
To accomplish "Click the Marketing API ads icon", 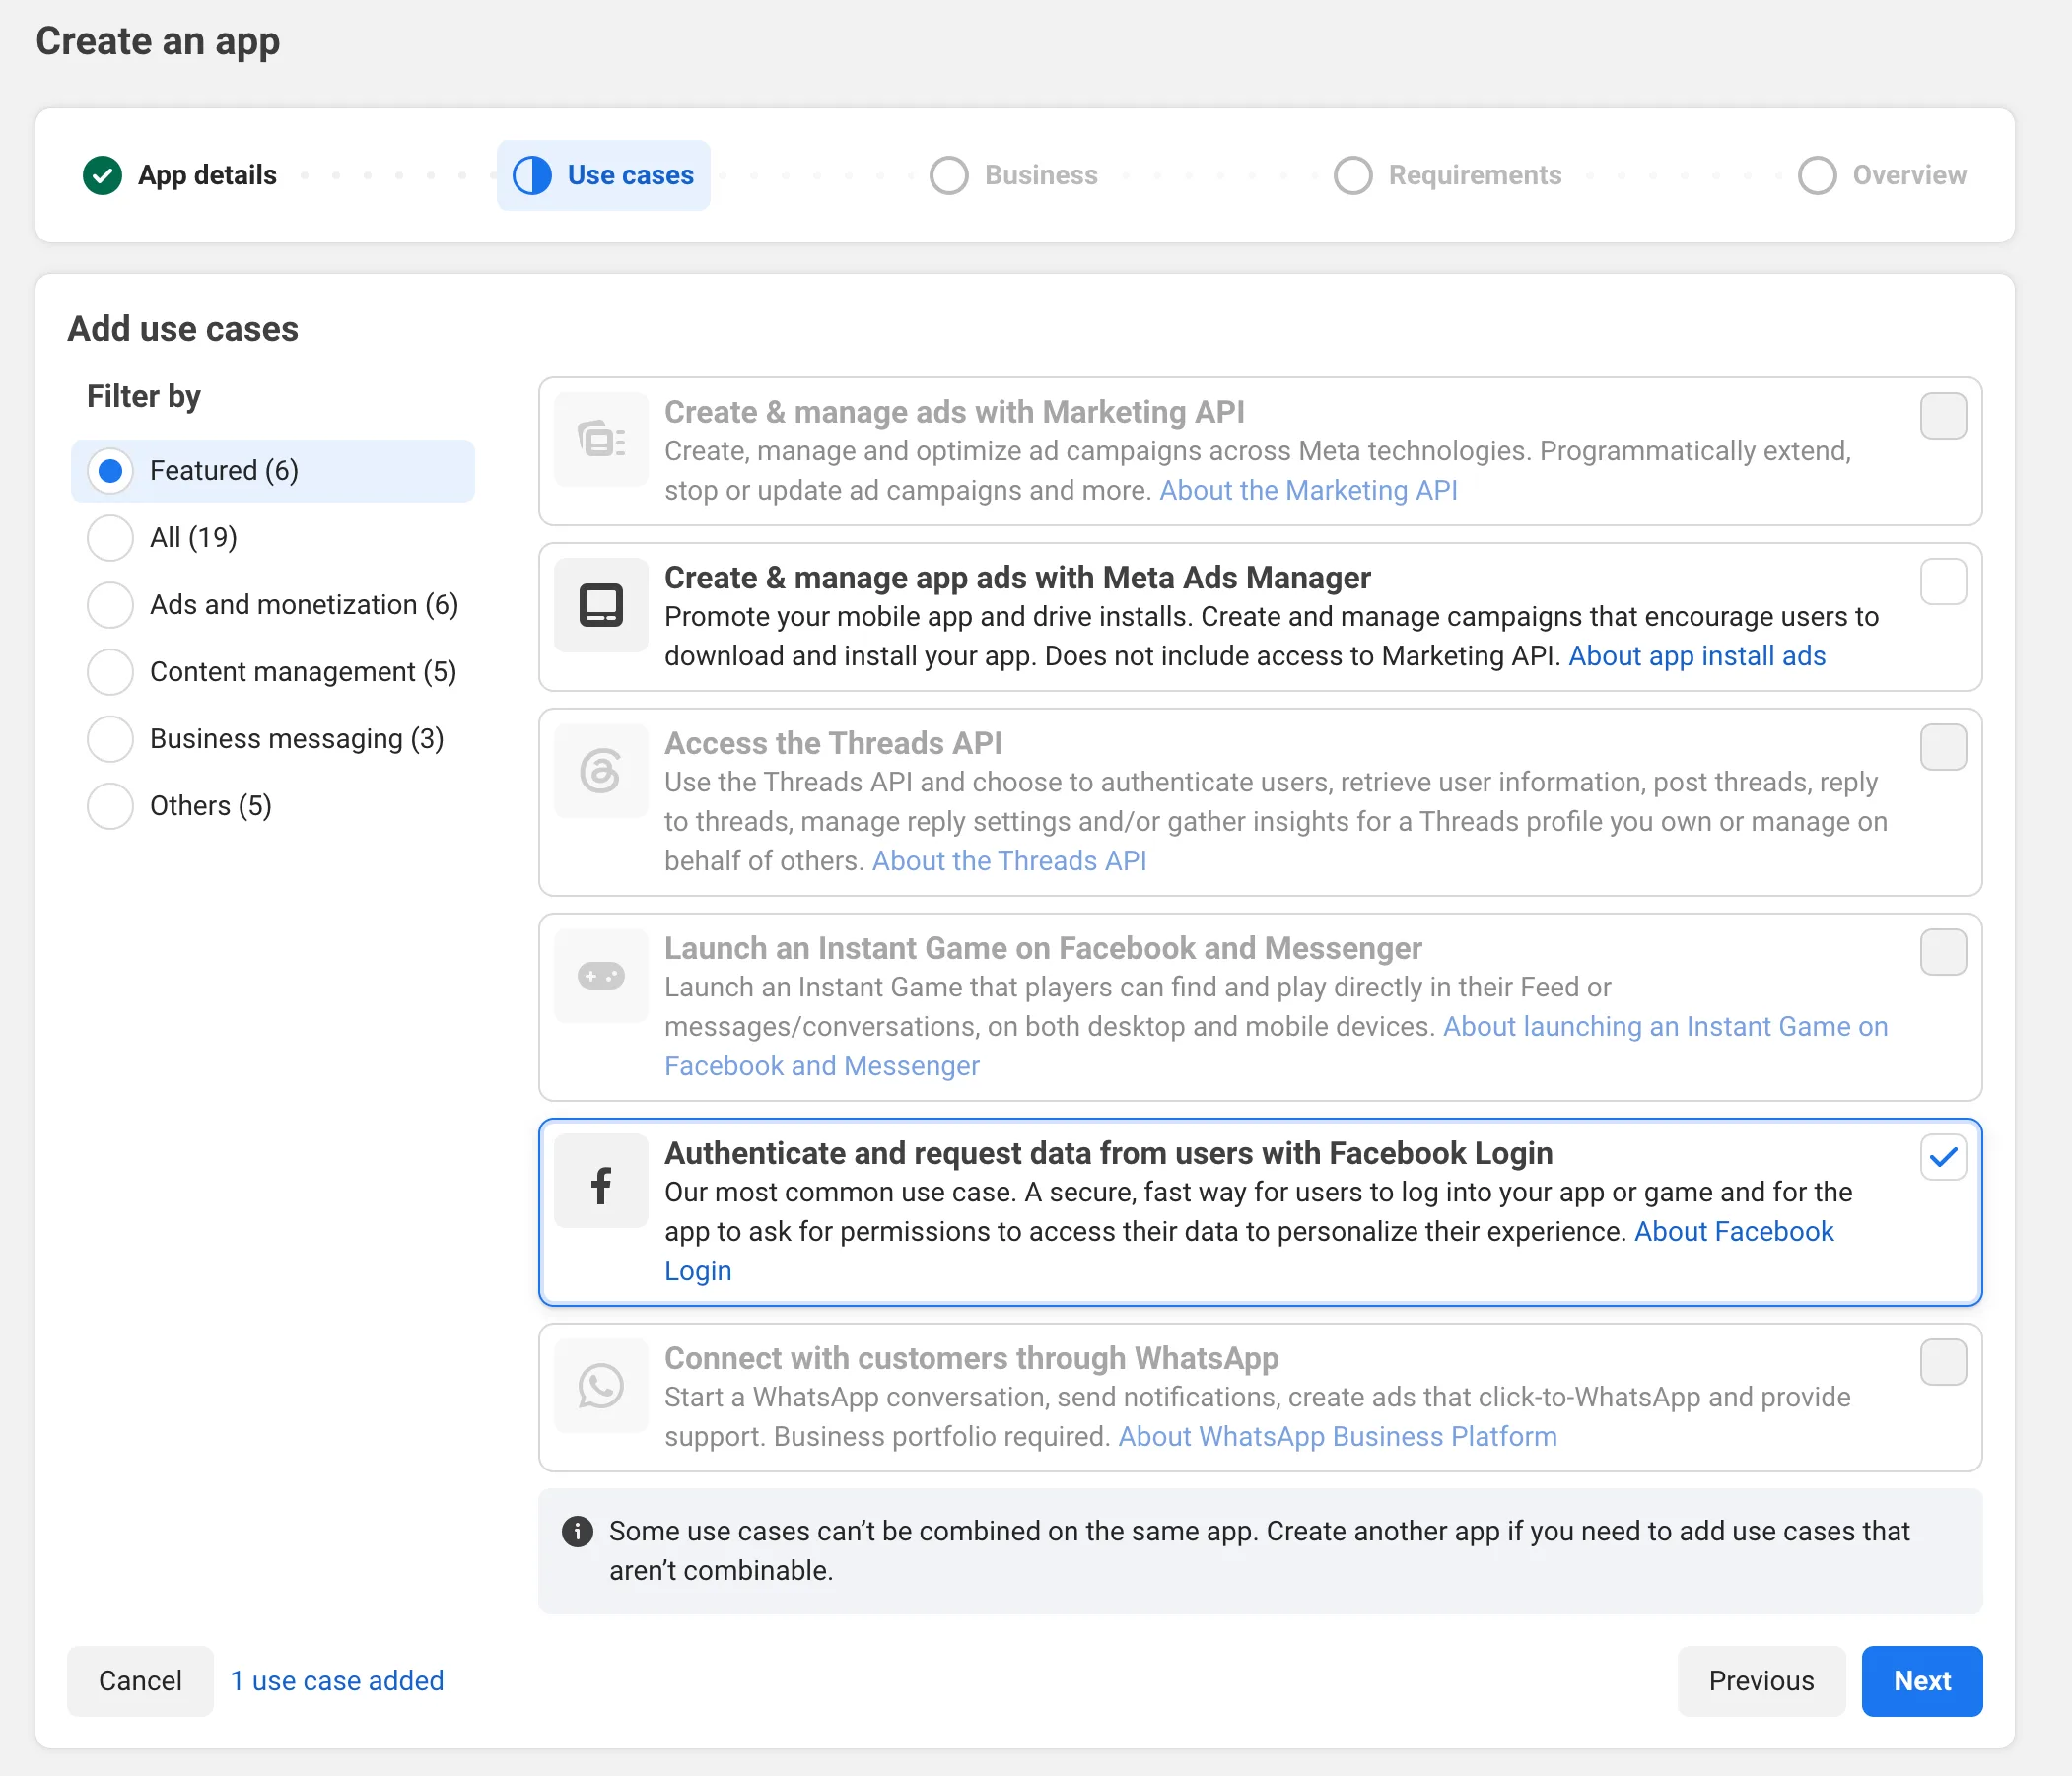I will [601, 439].
